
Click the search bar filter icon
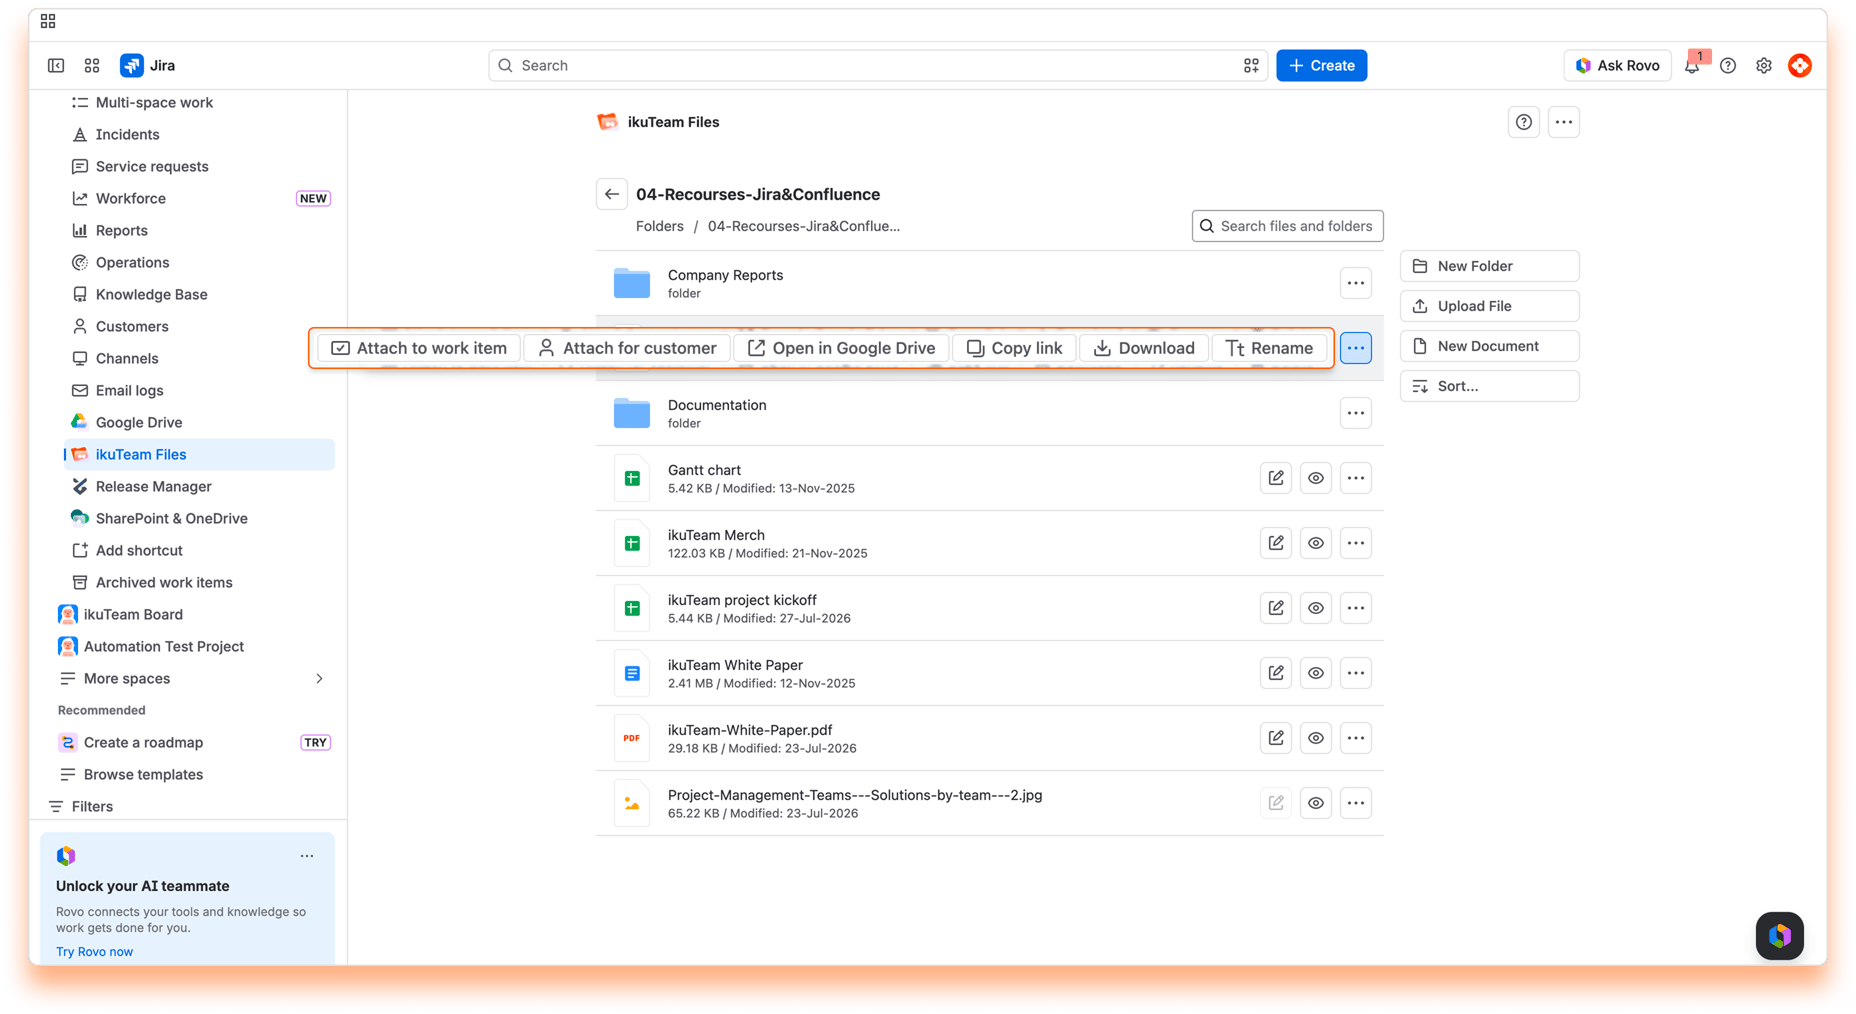1251,65
